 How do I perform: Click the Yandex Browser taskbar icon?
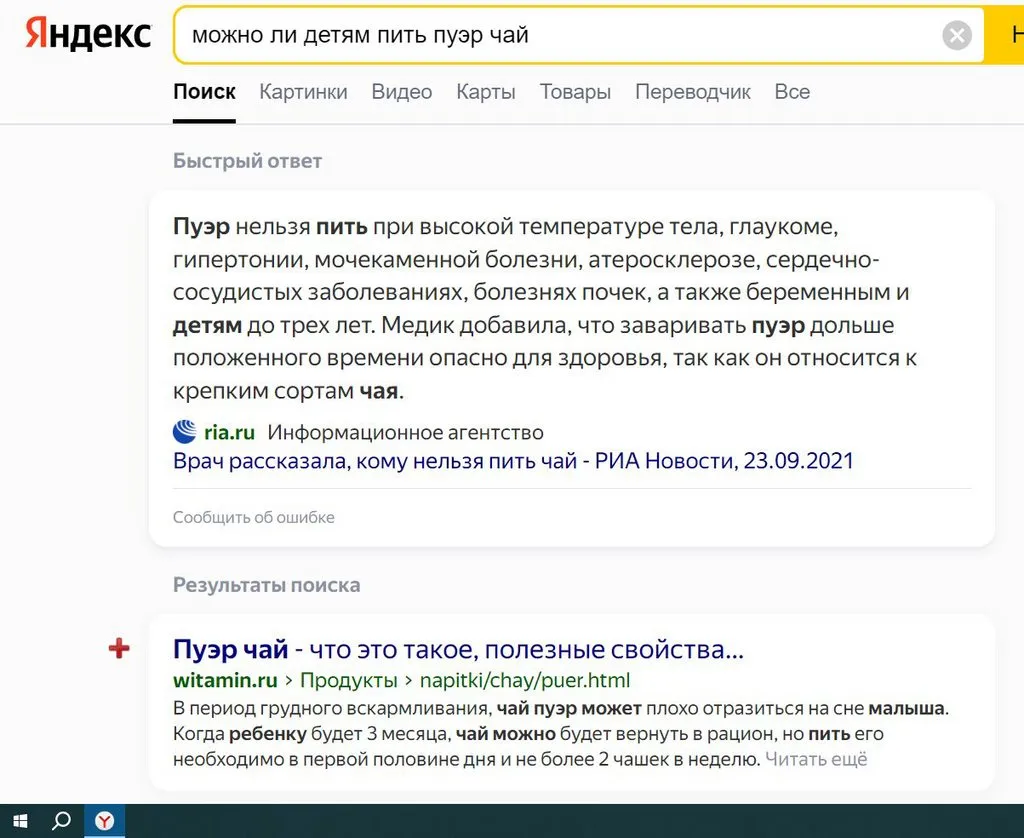(x=104, y=821)
